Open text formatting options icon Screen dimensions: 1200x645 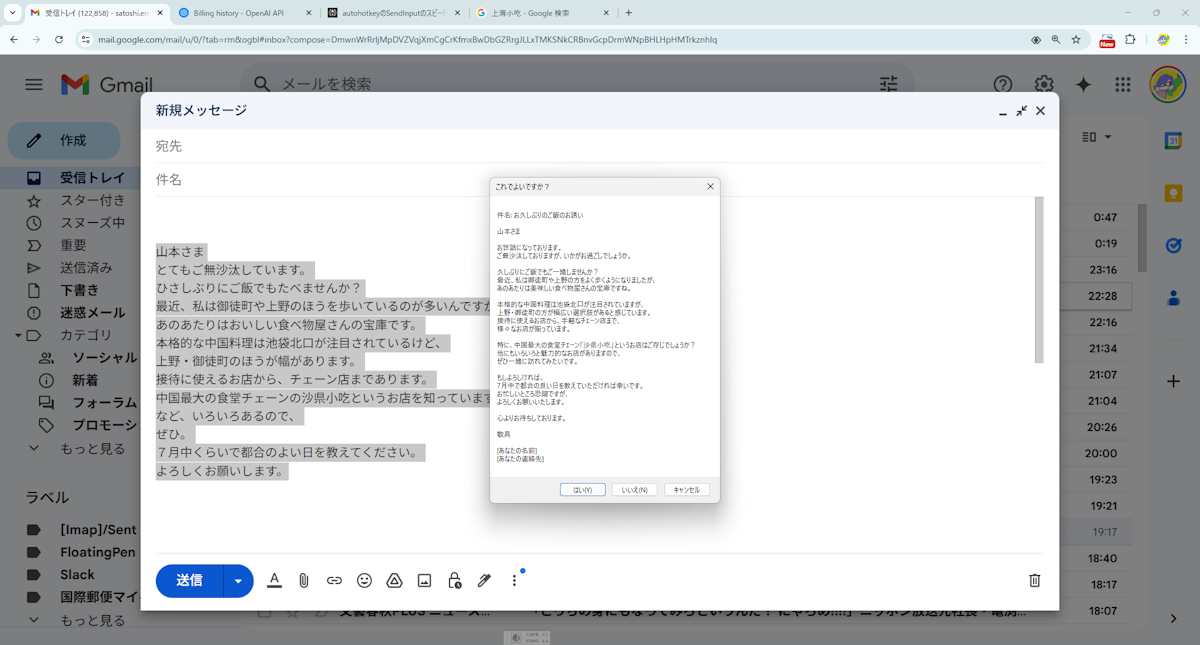[274, 581]
